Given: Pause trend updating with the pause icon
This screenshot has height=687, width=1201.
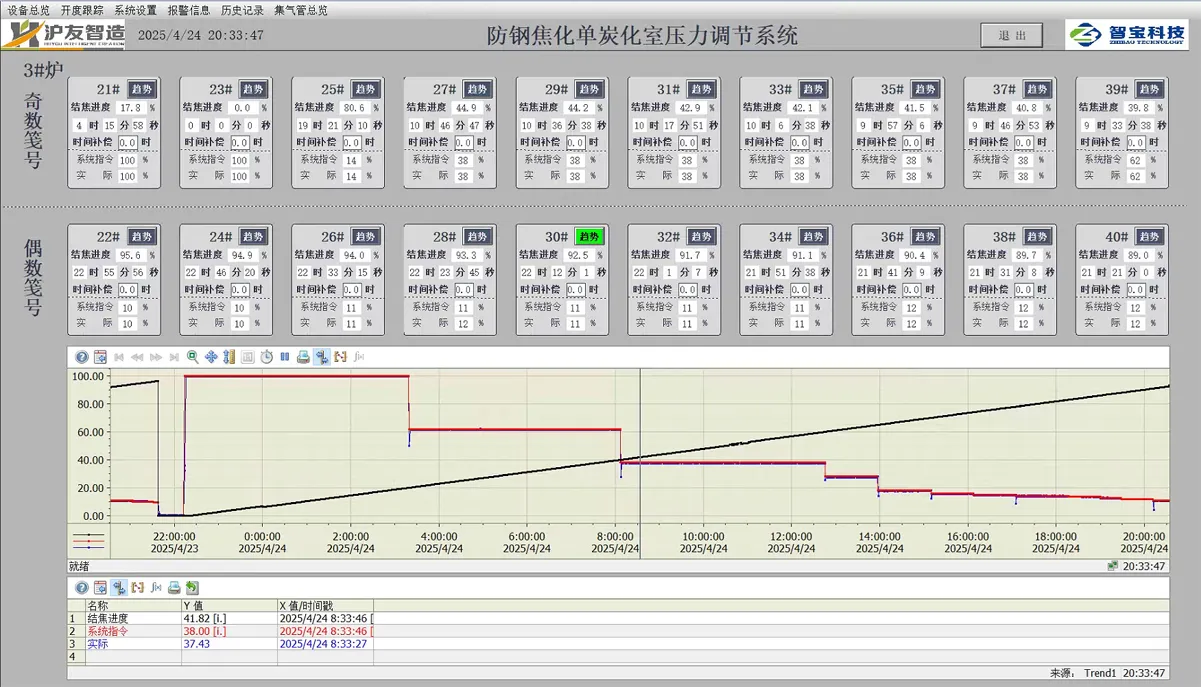Looking at the screenshot, I should (x=284, y=357).
